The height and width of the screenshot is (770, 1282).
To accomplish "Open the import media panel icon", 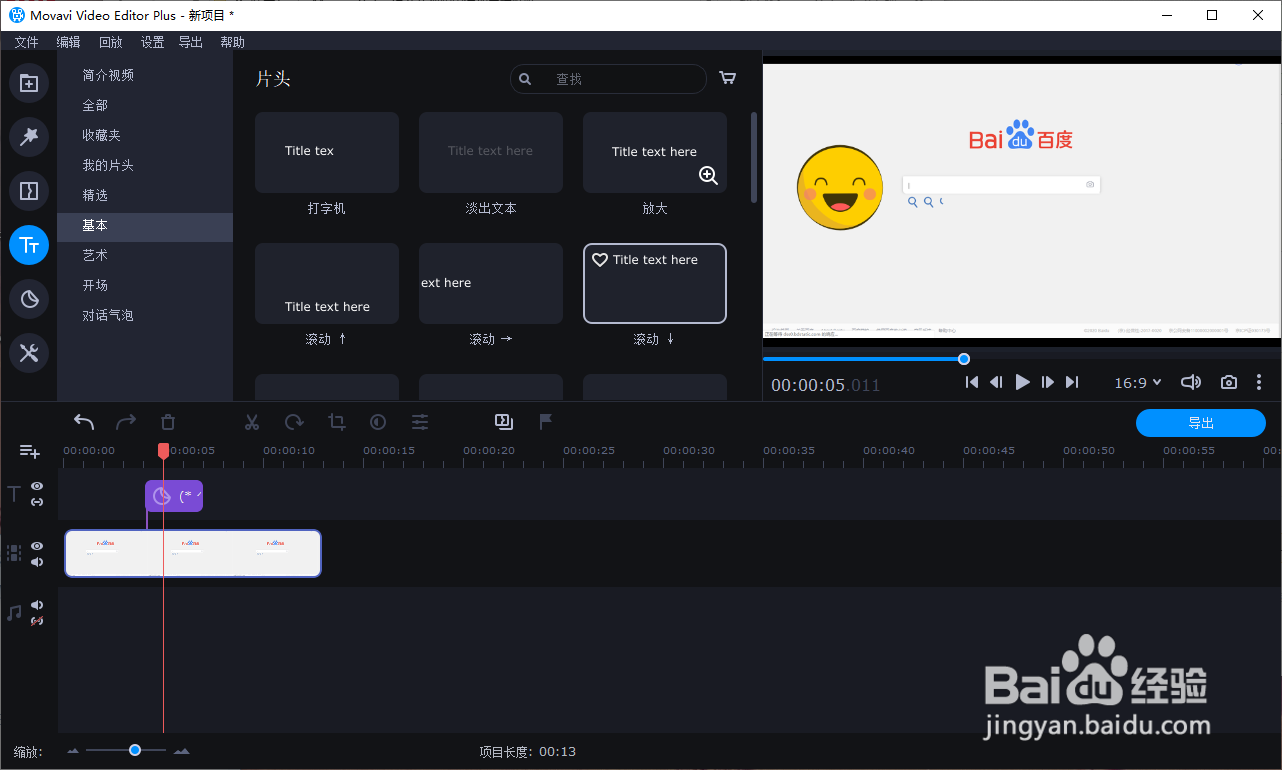I will pos(29,83).
